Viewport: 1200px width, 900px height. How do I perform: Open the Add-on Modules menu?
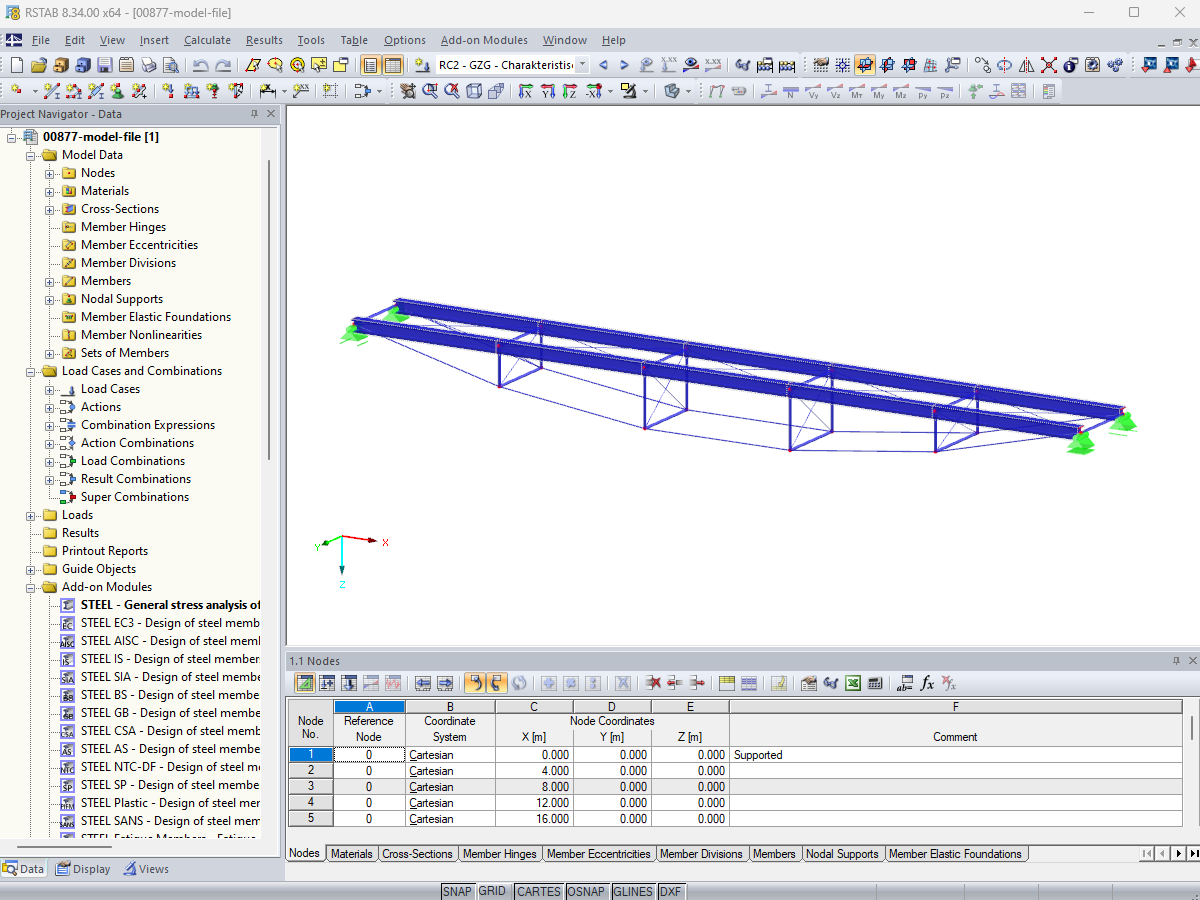(x=484, y=40)
